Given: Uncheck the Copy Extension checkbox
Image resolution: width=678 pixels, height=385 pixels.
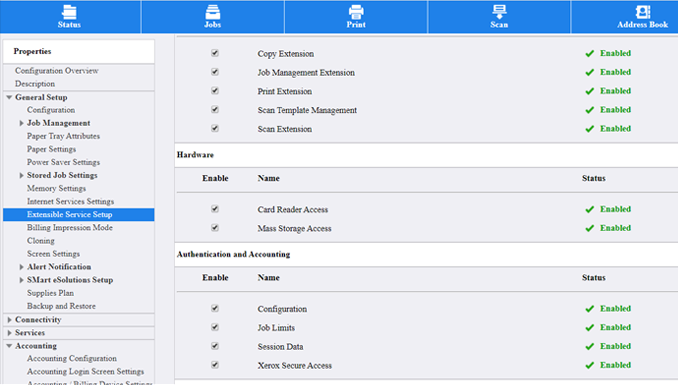Looking at the screenshot, I should pos(215,53).
